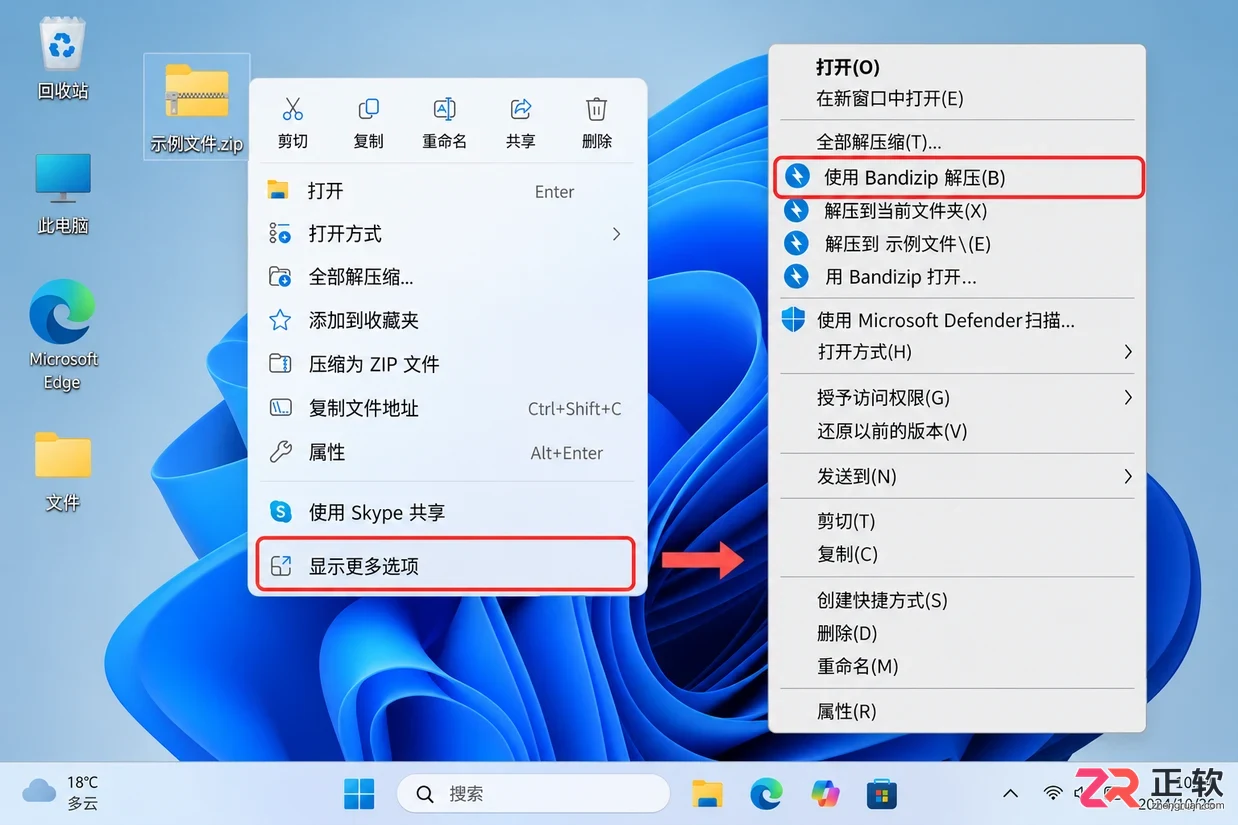Show hidden tray icons chevron

[x=1010, y=793]
